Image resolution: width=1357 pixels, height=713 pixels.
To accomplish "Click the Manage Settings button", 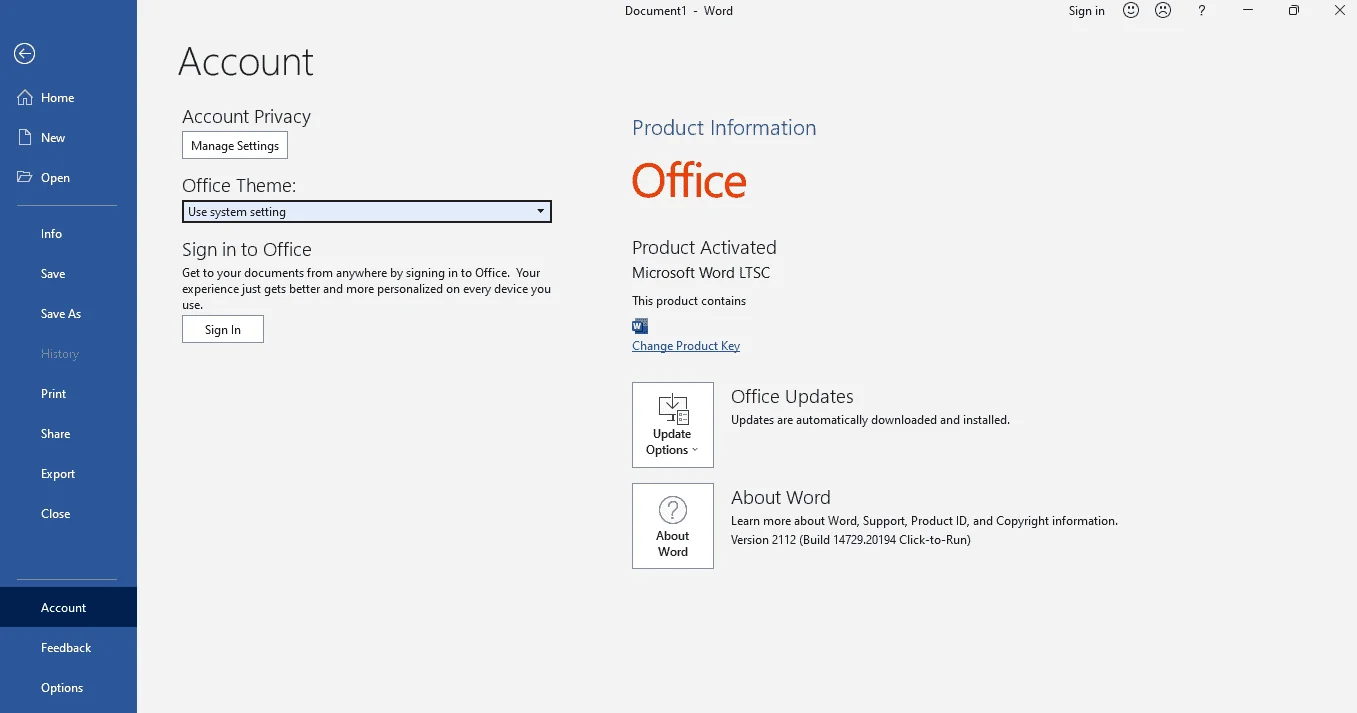I will pyautogui.click(x=235, y=146).
